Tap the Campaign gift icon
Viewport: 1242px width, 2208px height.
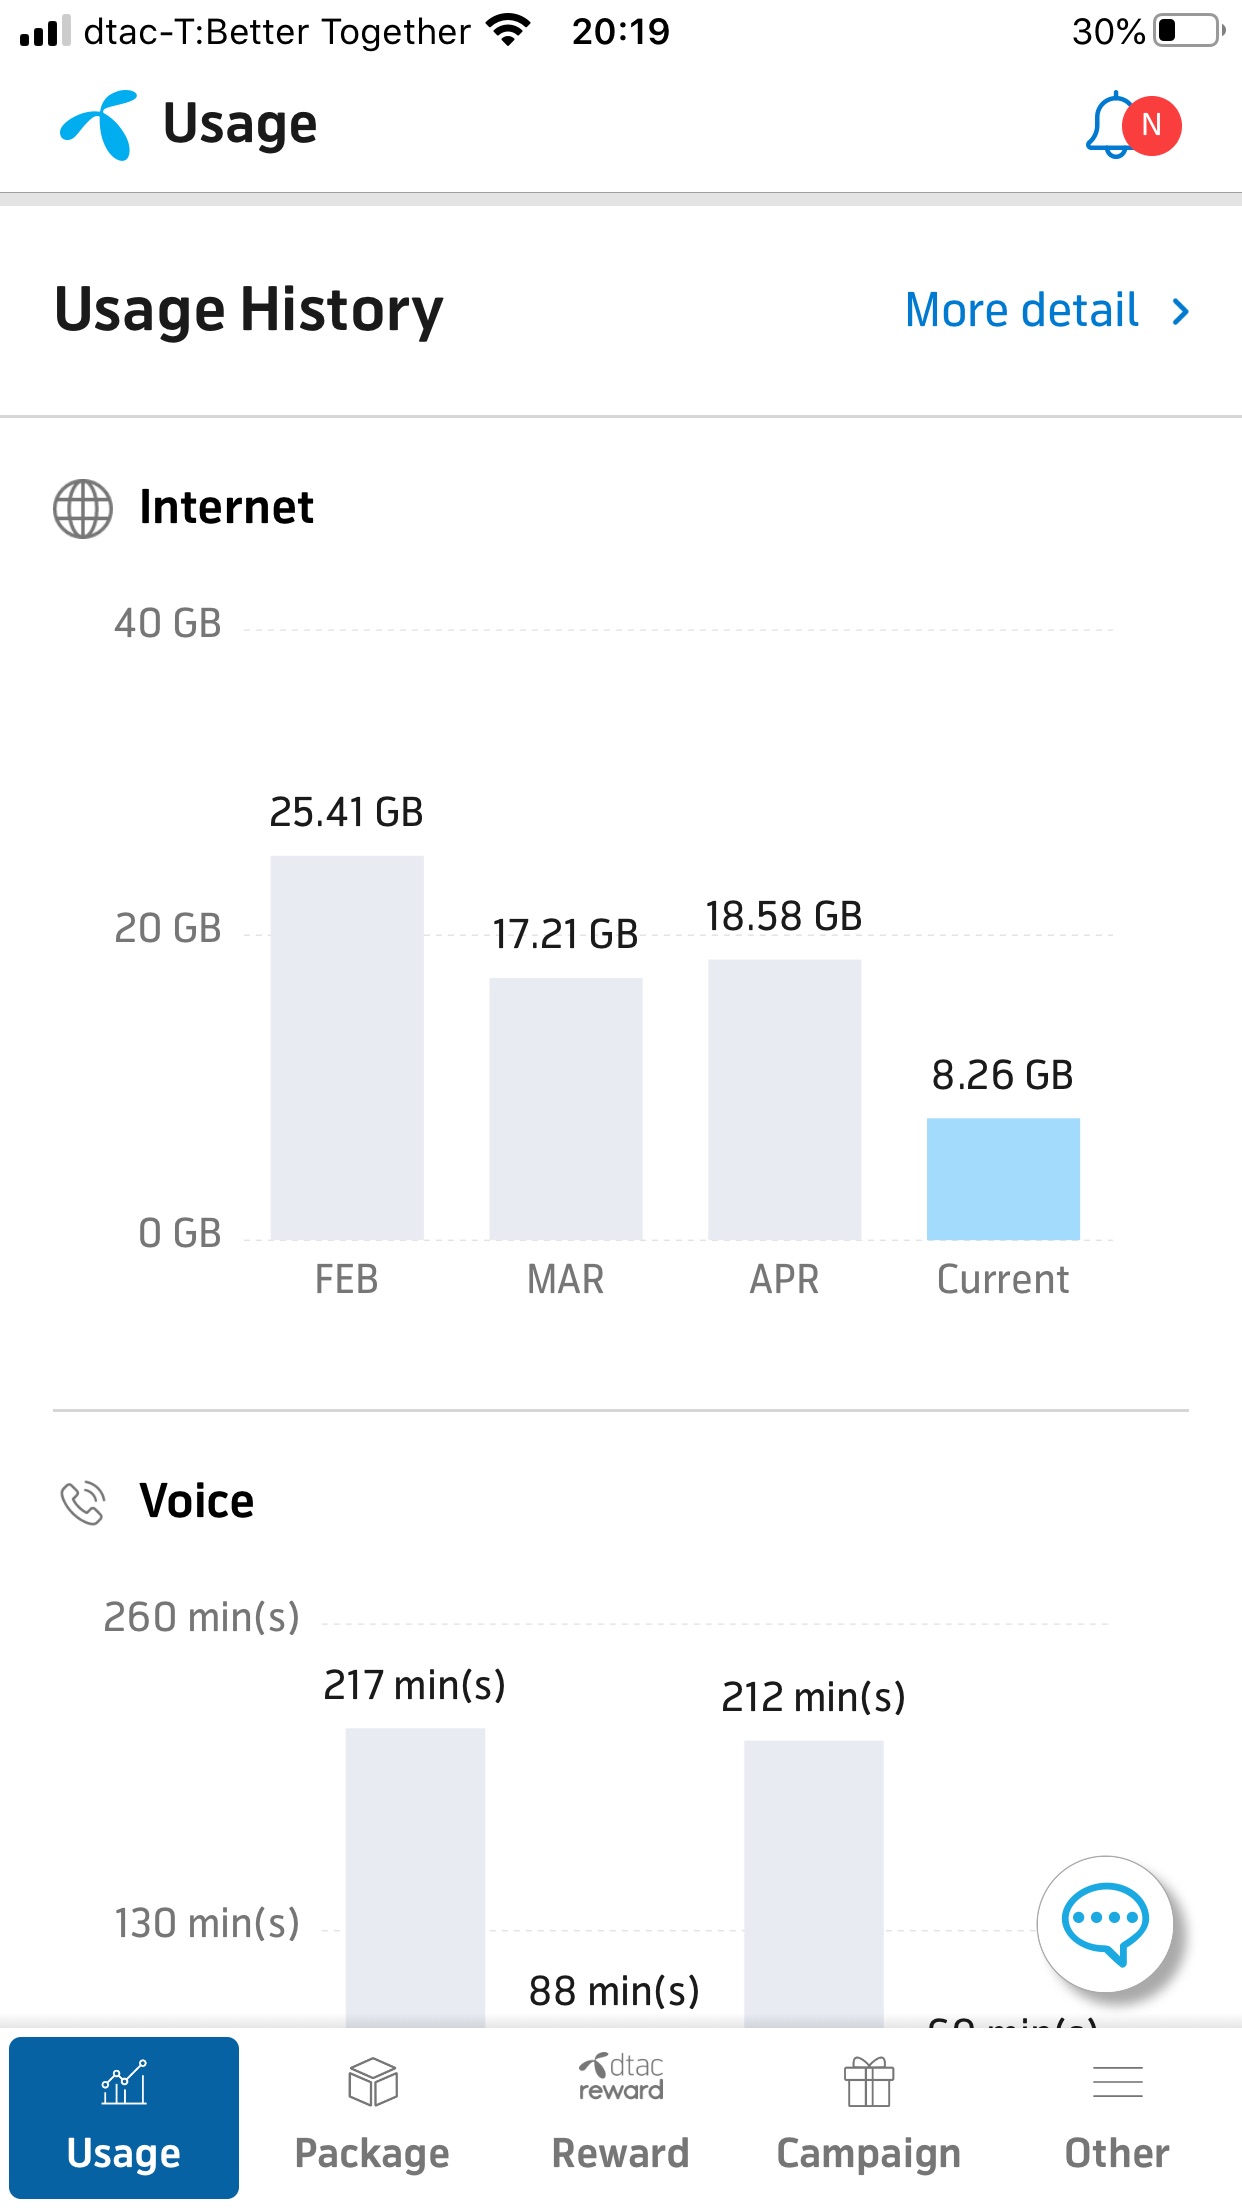[x=868, y=2082]
